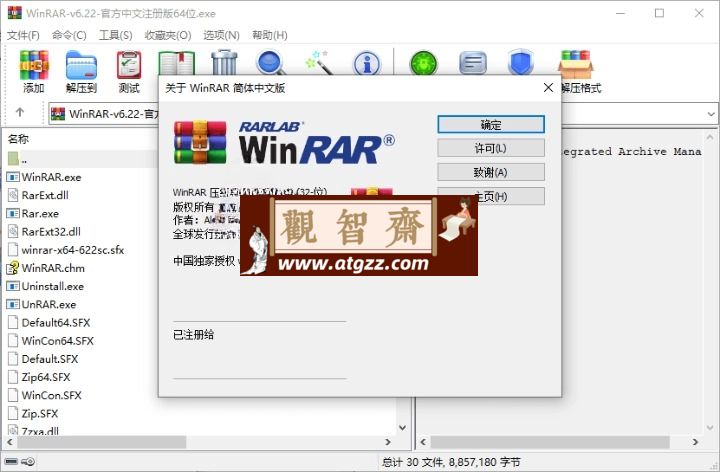The image size is (720, 472).
Task: Click file list horizontal scrollbar right arrow
Action: (x=388, y=442)
